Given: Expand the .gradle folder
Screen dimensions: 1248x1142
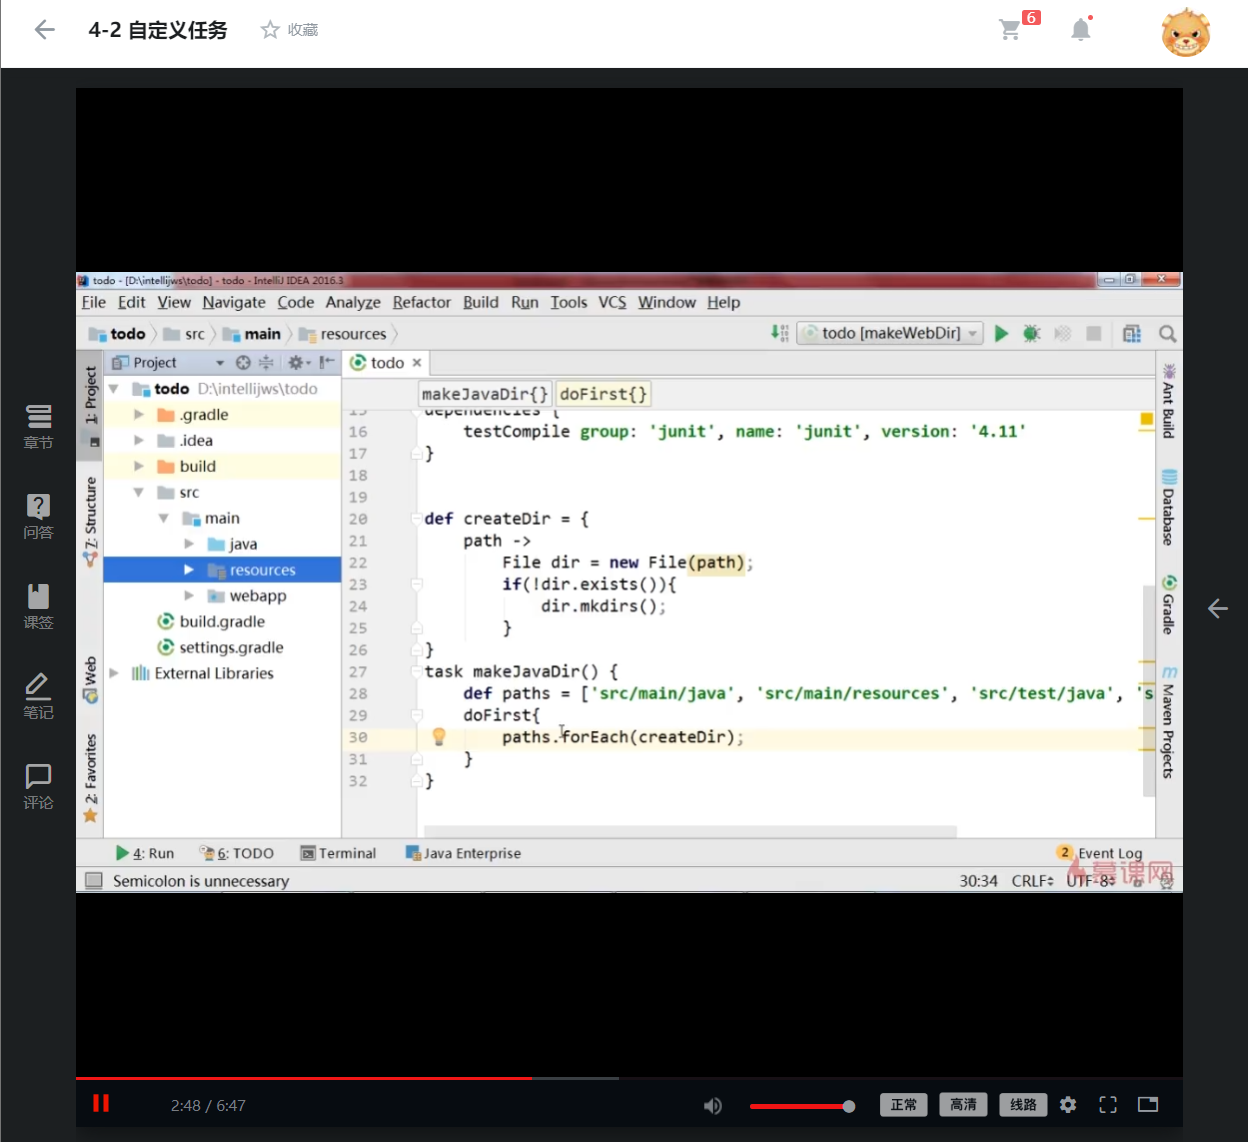Looking at the screenshot, I should click(139, 414).
